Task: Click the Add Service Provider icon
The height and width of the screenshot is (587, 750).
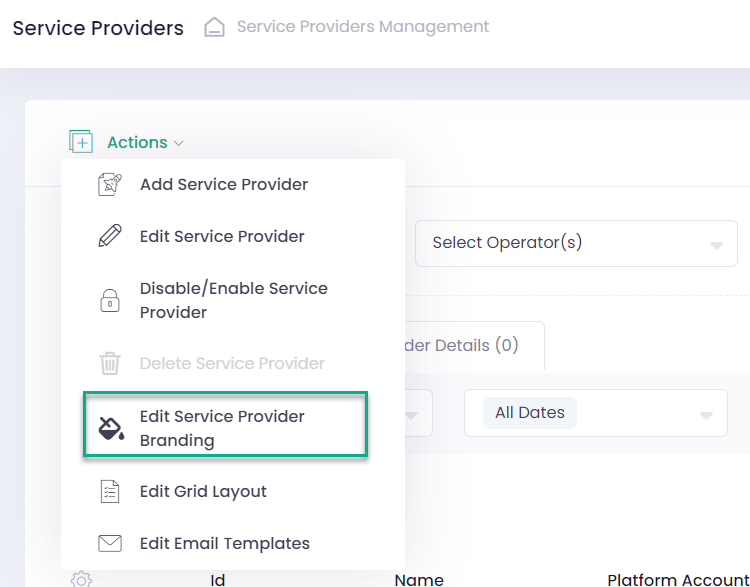Action: 110,184
